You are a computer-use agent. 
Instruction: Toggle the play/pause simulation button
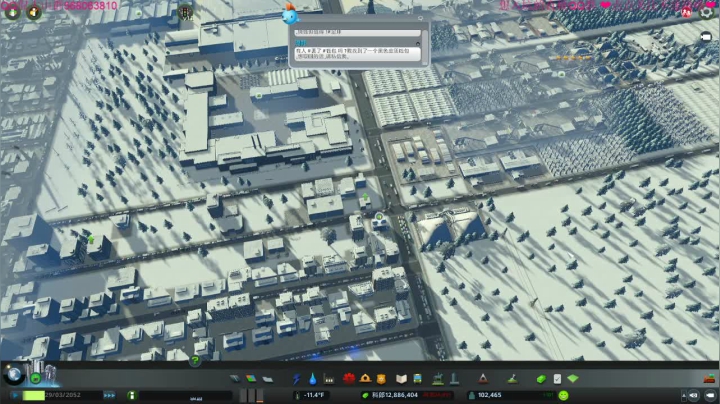[15, 395]
